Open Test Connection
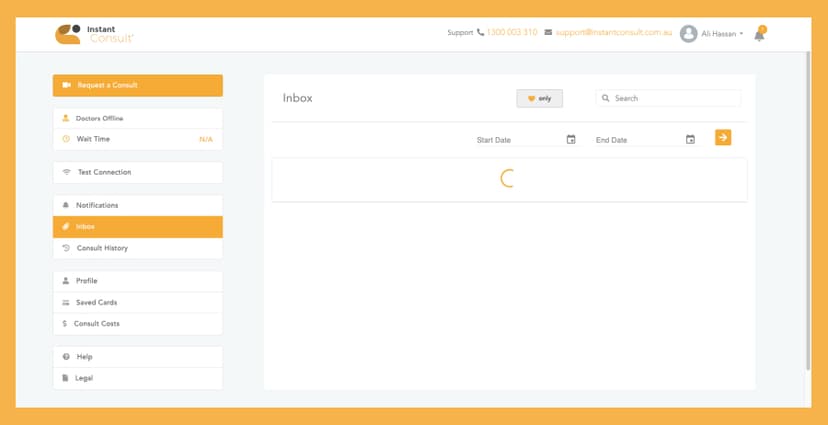This screenshot has width=828, height=425. 138,172
